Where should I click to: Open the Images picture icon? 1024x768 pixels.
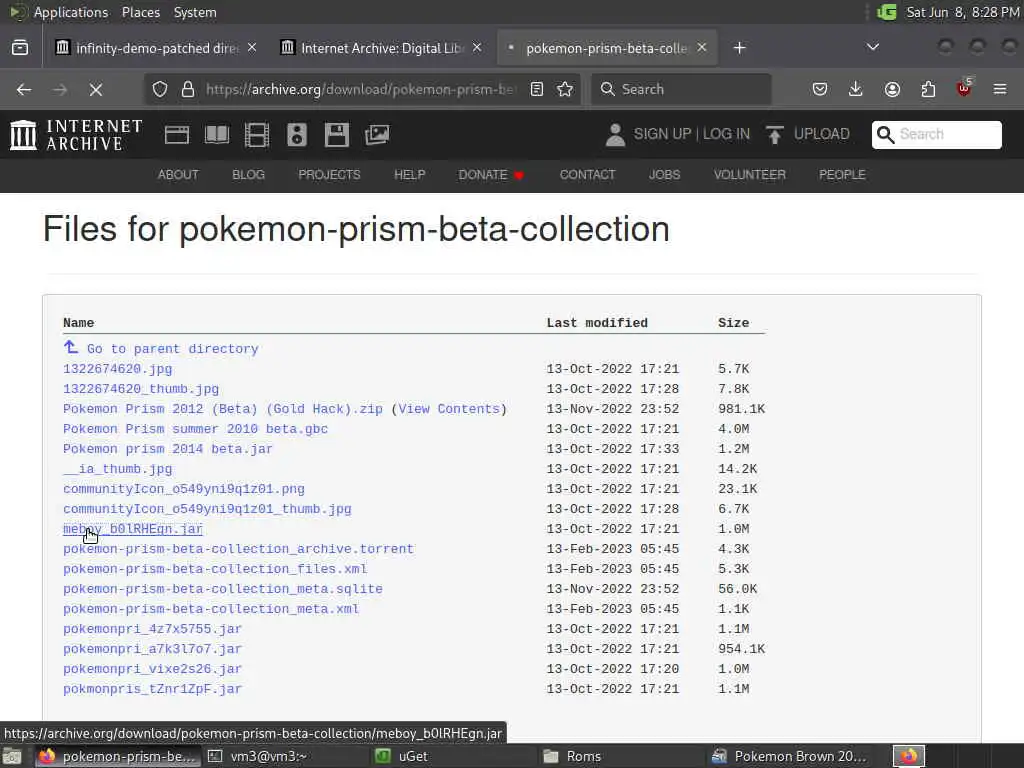coord(377,135)
